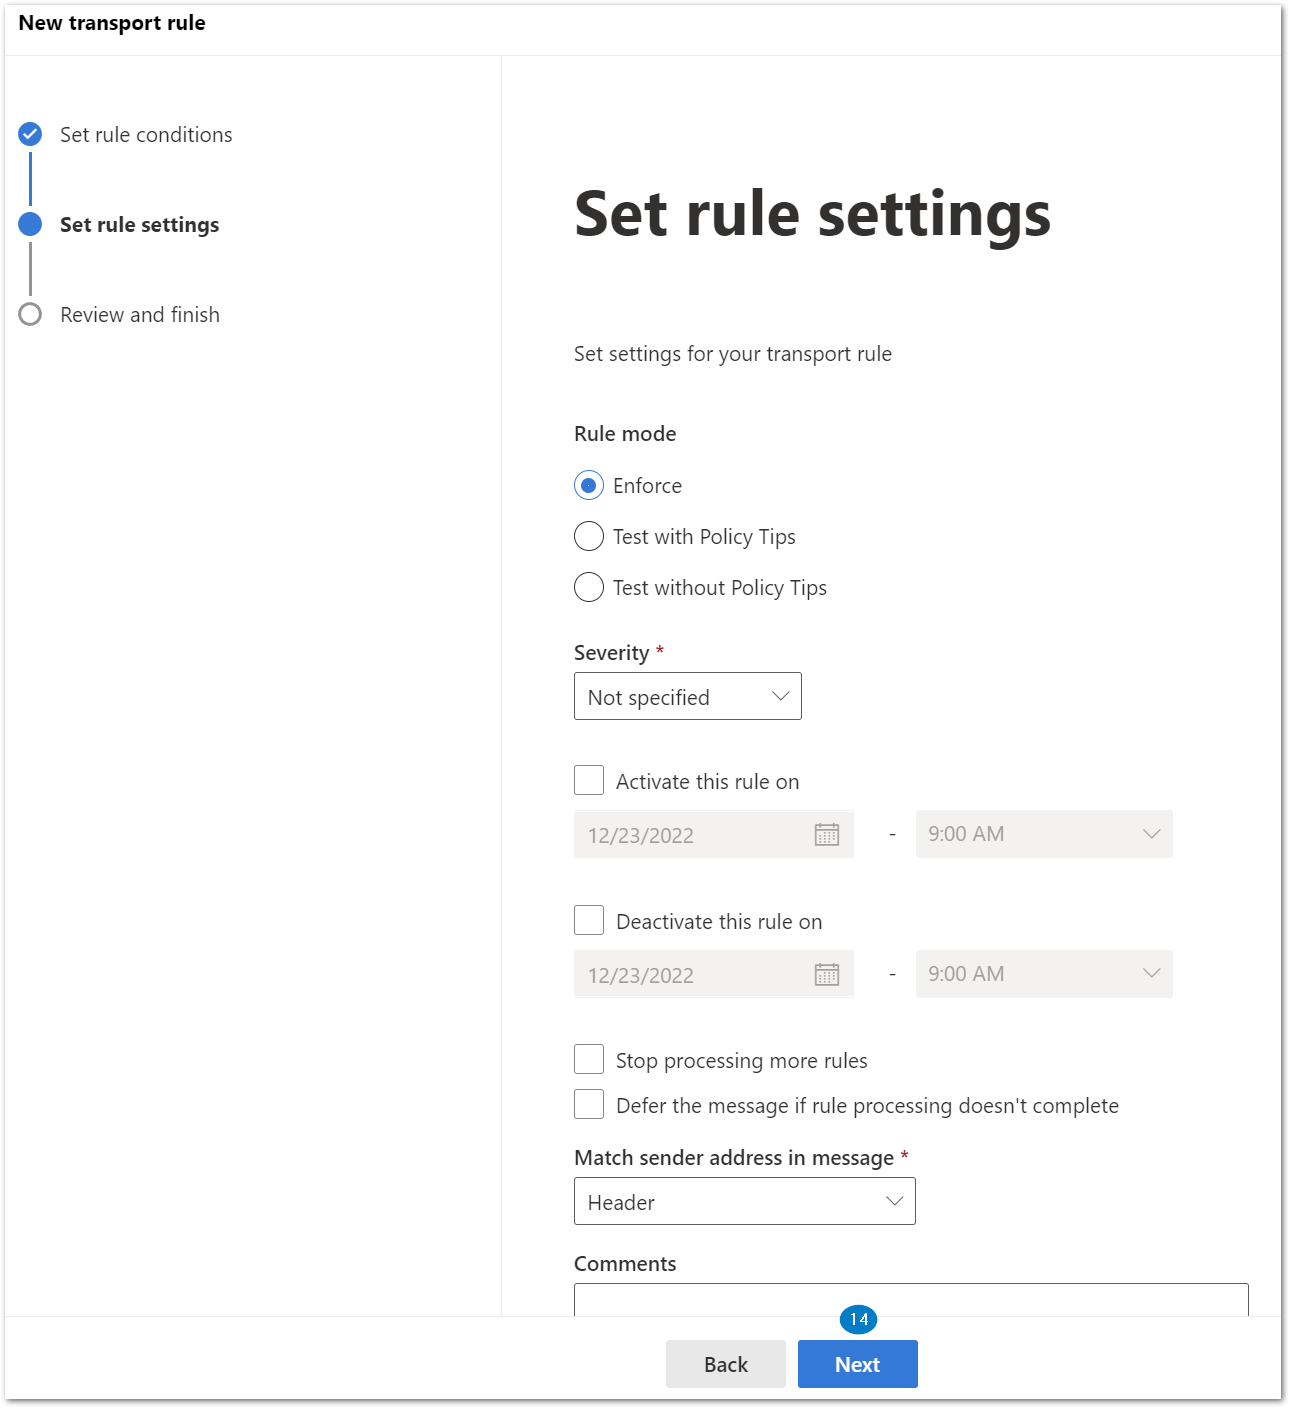Open calendar icon for deactivation date

(826, 974)
